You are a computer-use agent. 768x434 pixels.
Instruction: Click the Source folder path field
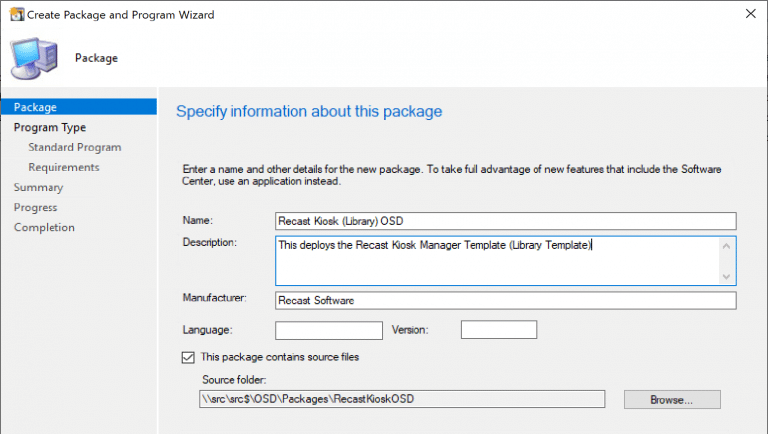[402, 399]
